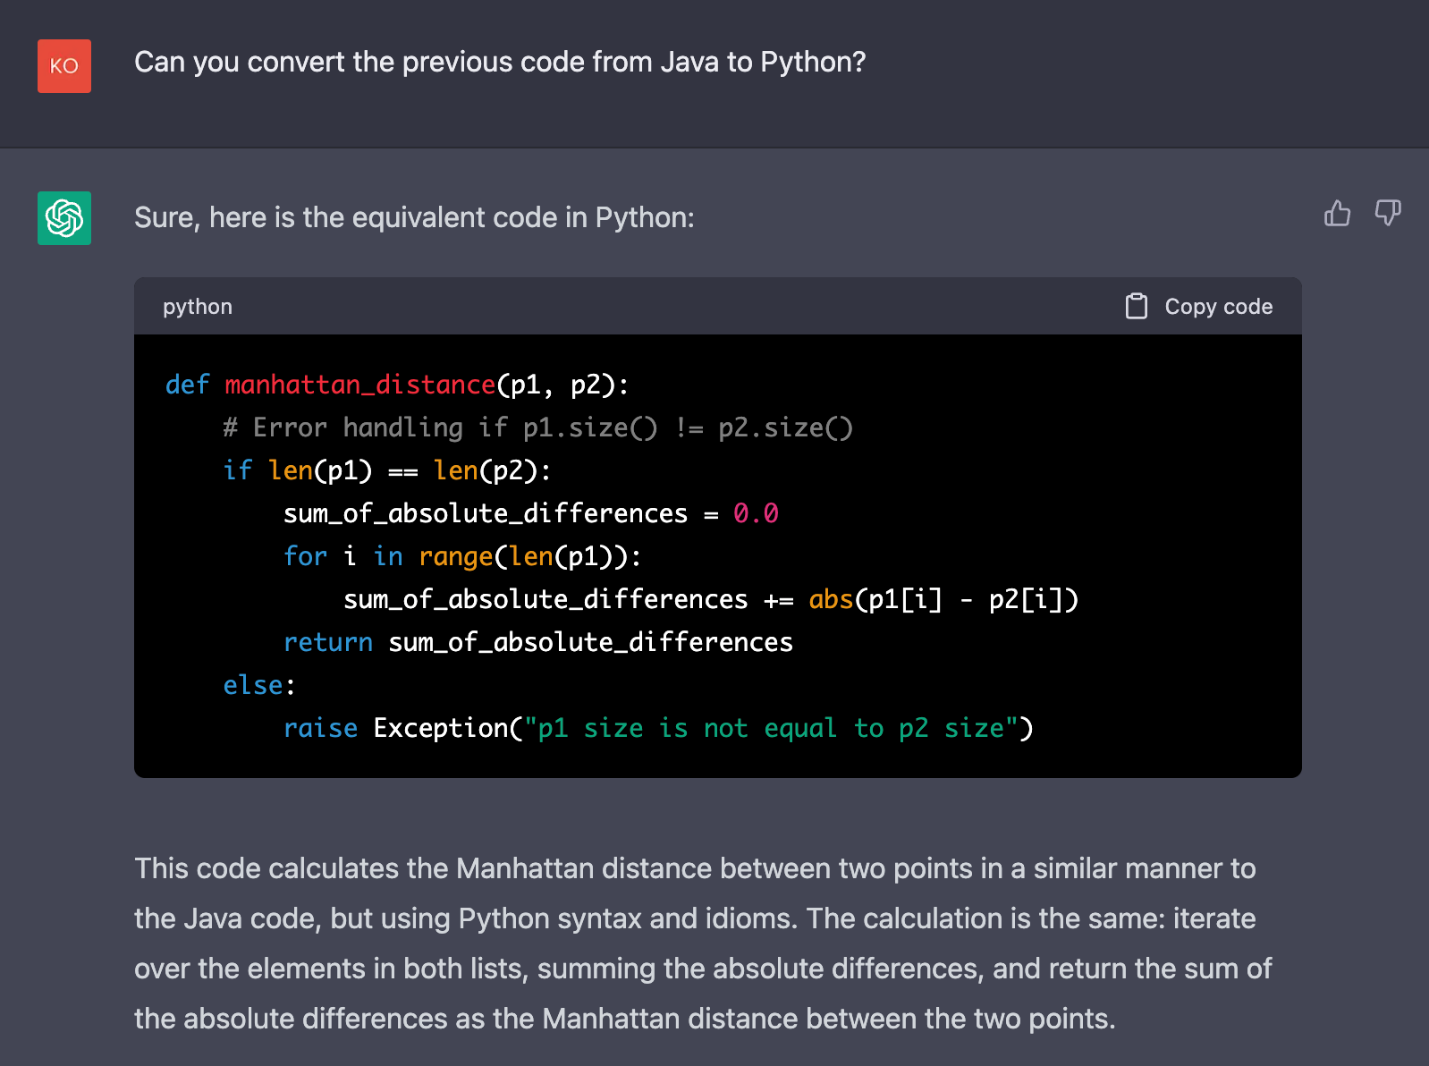Click the orange KO user avatar
Image resolution: width=1429 pixels, height=1066 pixels.
[x=64, y=66]
